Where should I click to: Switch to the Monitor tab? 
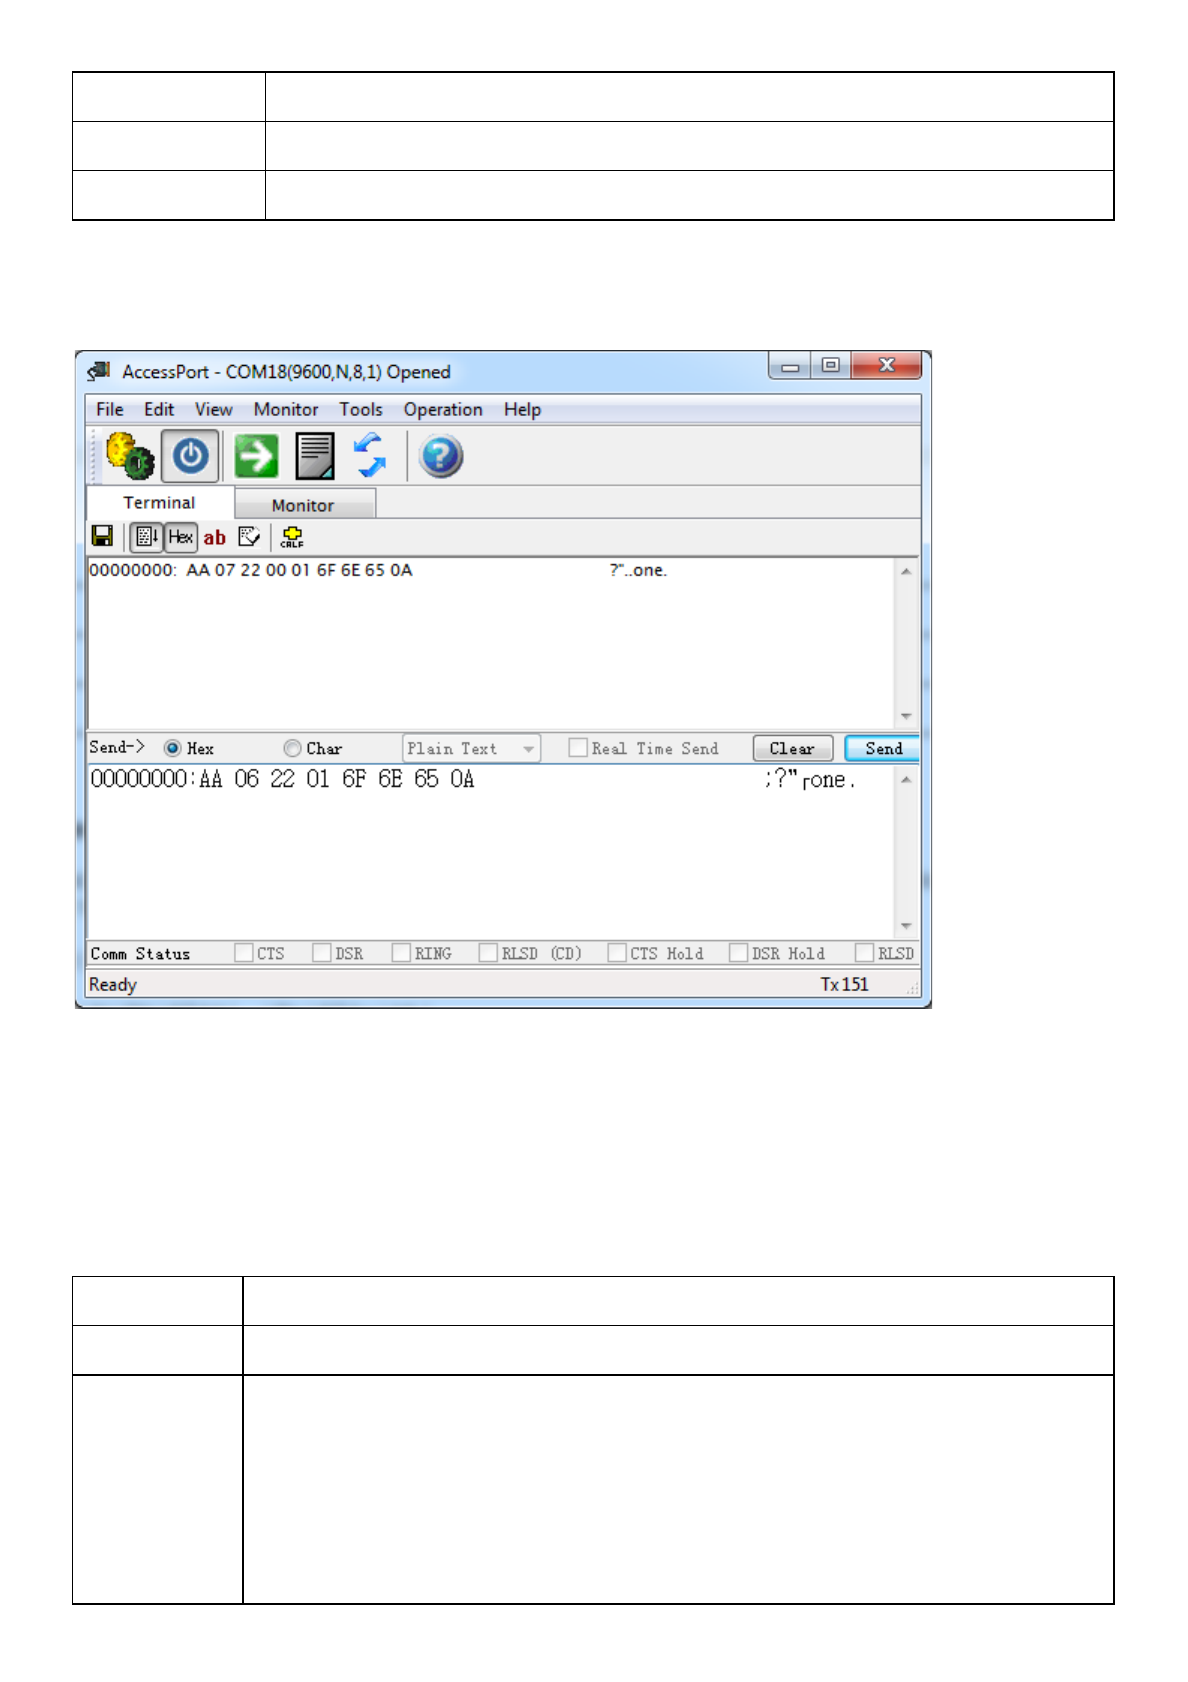coord(304,505)
